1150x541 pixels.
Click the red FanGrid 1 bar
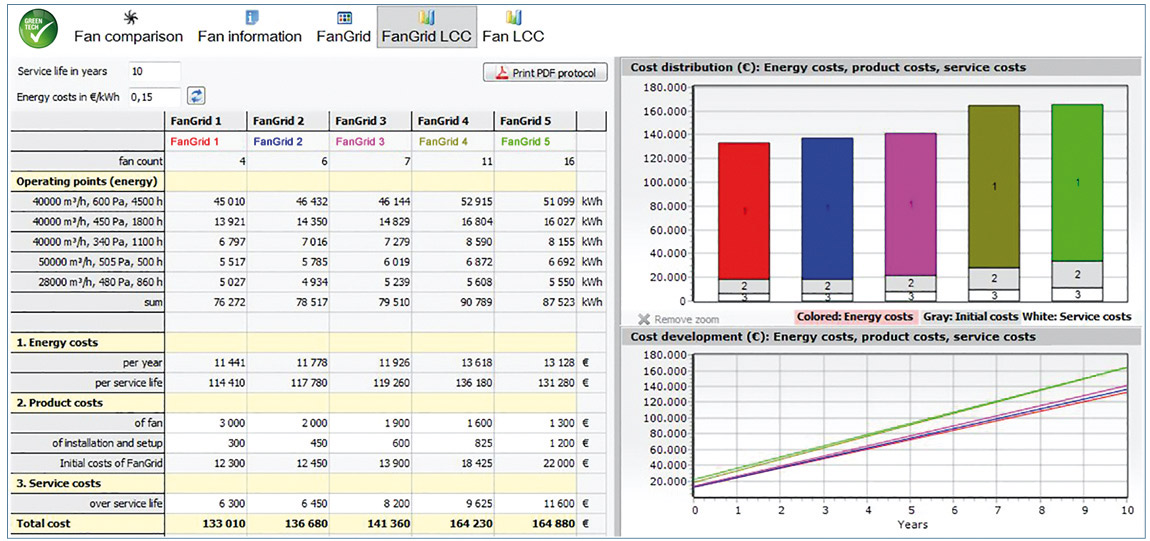coord(744,211)
